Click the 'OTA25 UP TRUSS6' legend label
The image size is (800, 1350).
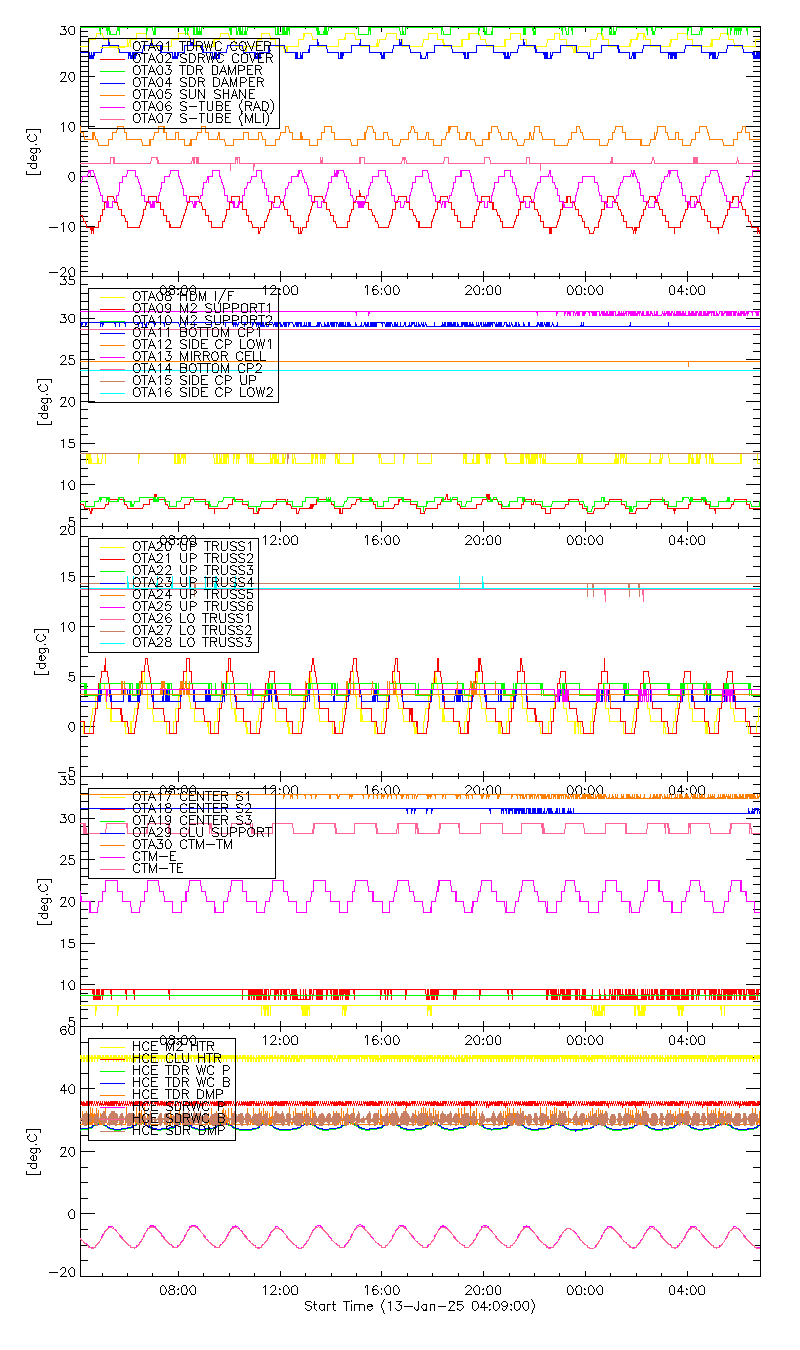coord(193,605)
